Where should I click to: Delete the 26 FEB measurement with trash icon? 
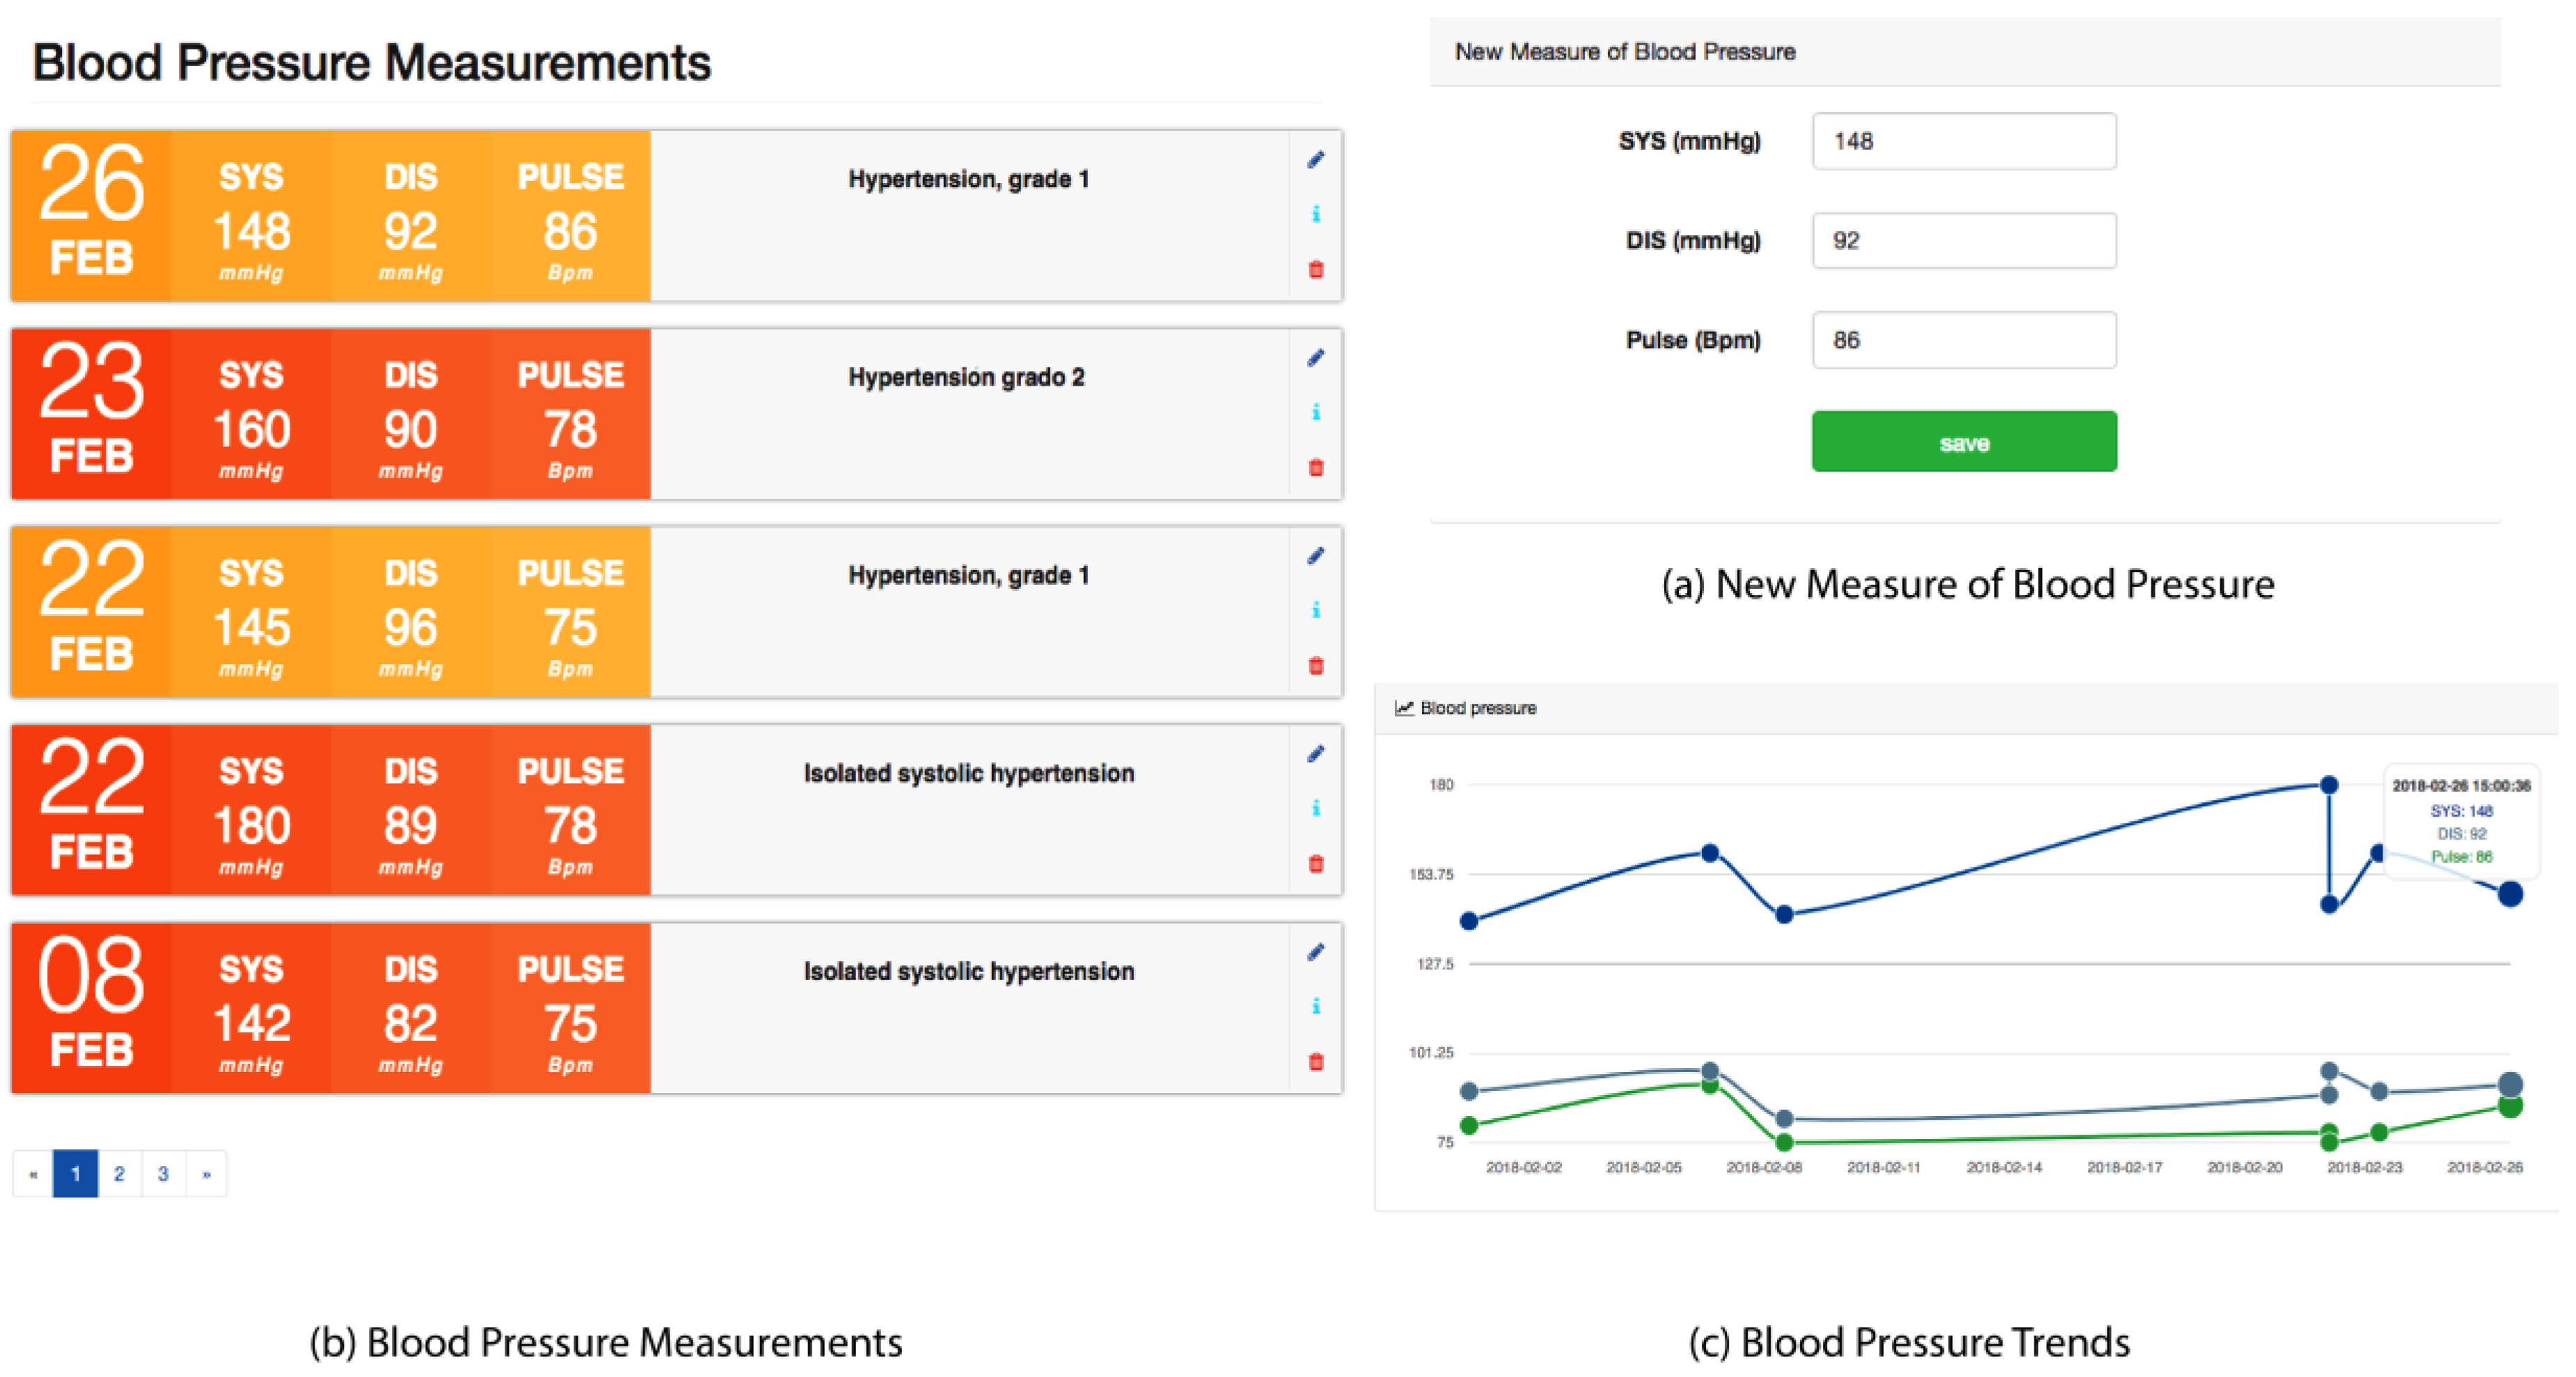1315,270
